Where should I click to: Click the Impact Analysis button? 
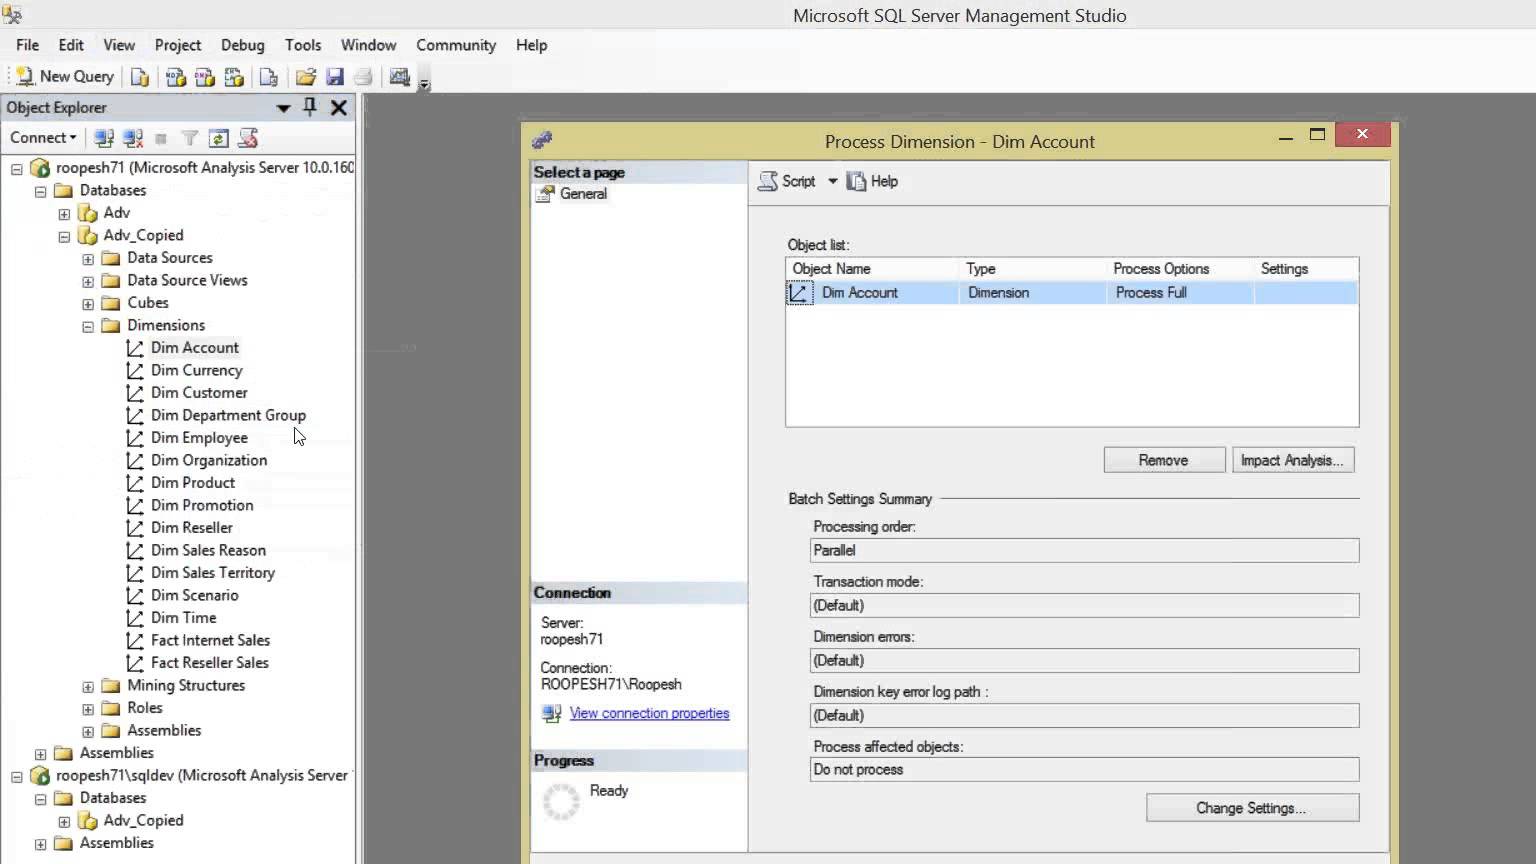click(1293, 460)
